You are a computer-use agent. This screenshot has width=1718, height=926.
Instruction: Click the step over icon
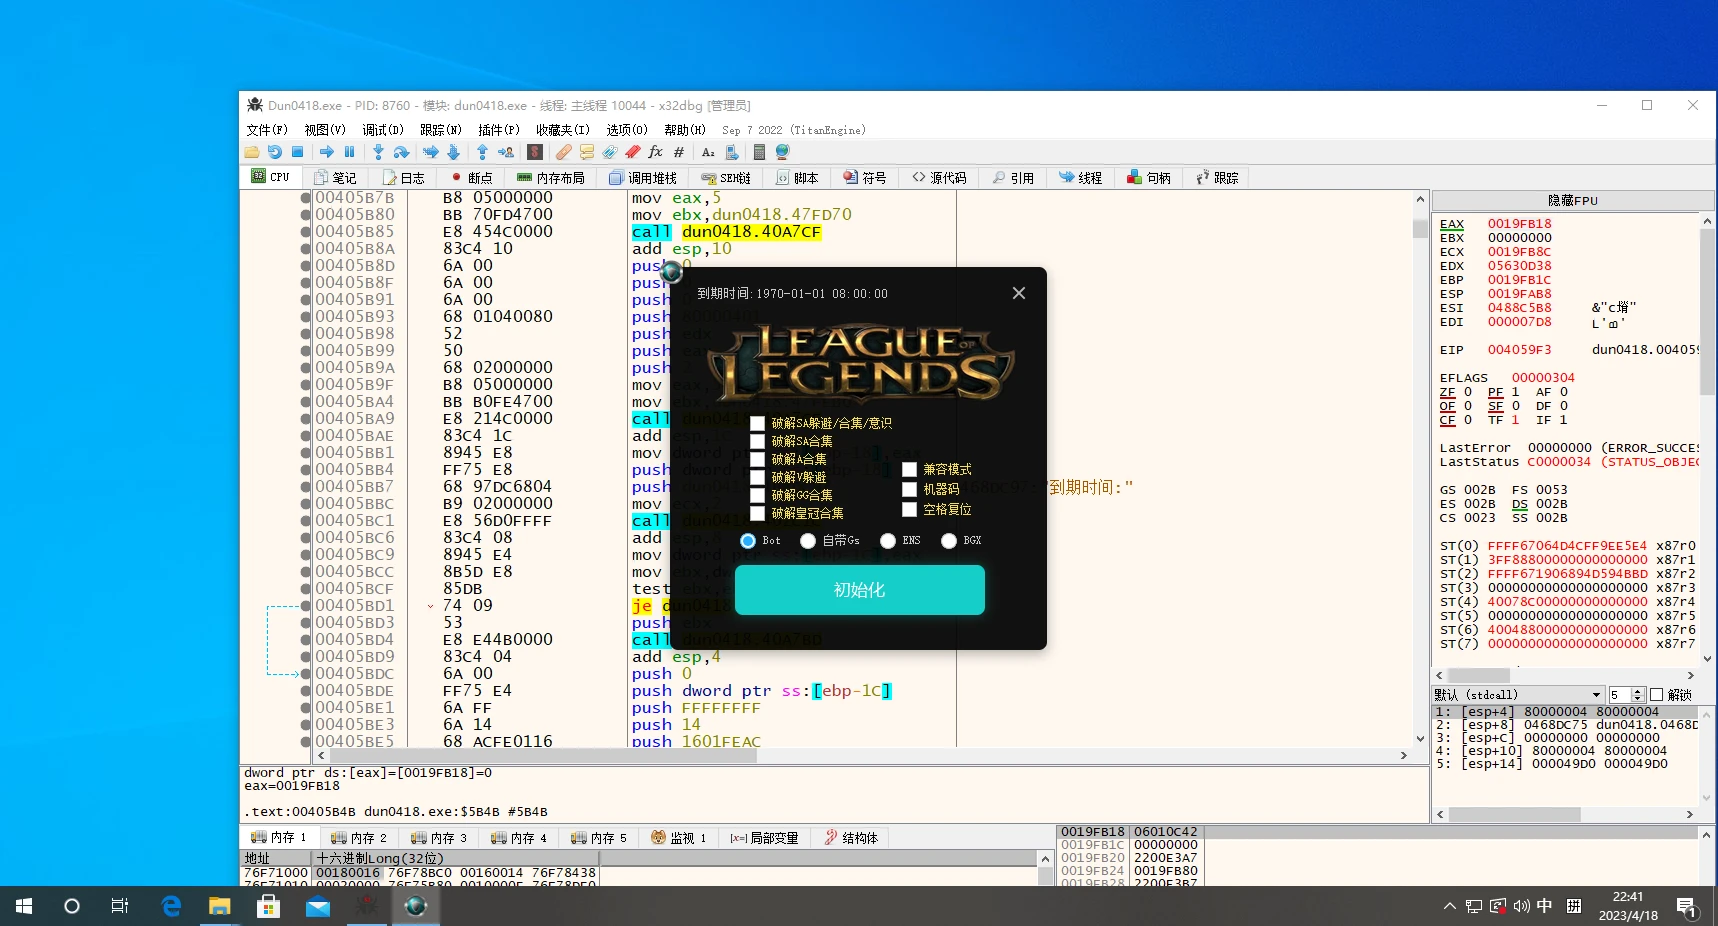click(401, 152)
